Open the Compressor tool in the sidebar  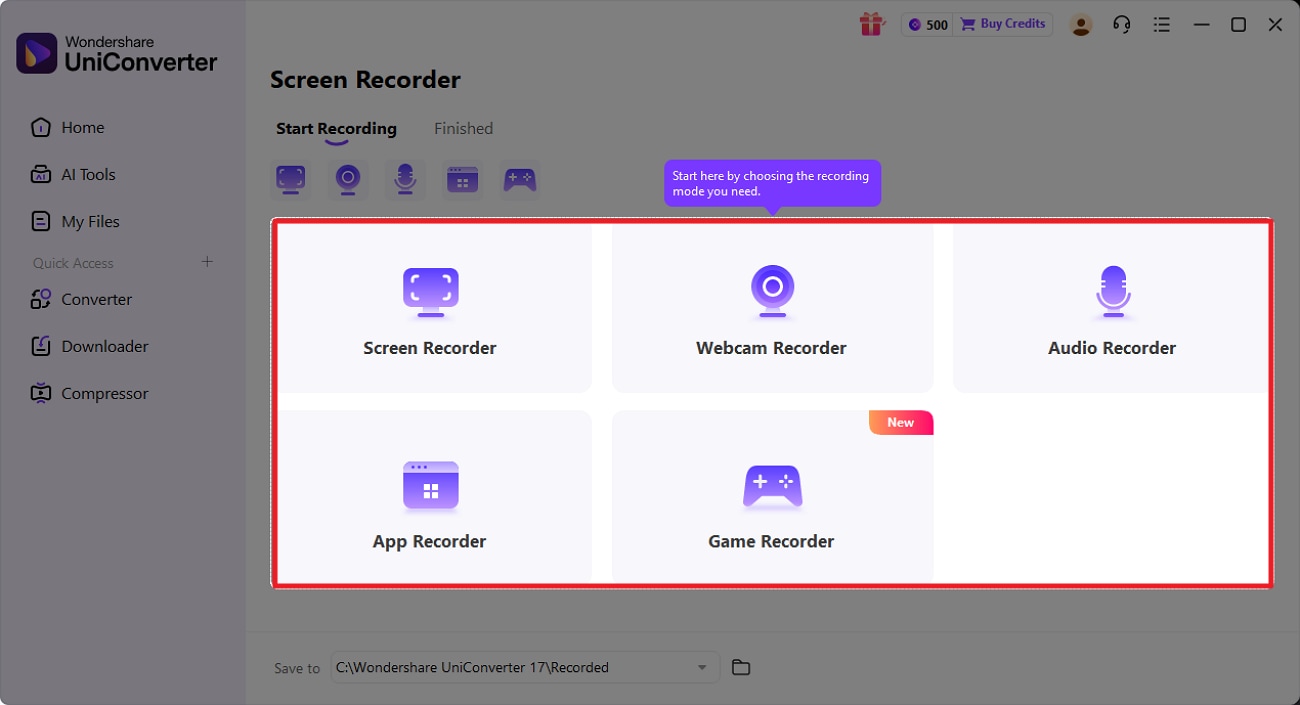pos(102,393)
